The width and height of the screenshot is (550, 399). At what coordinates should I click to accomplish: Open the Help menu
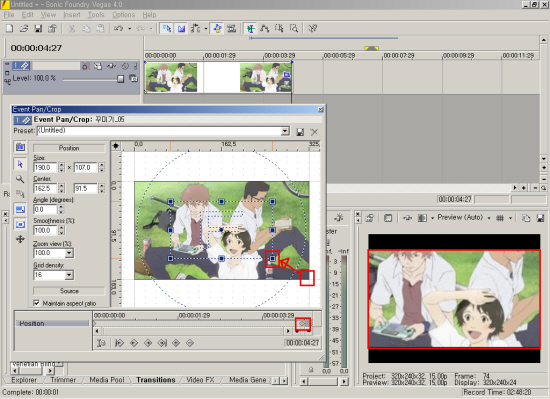[x=149, y=15]
